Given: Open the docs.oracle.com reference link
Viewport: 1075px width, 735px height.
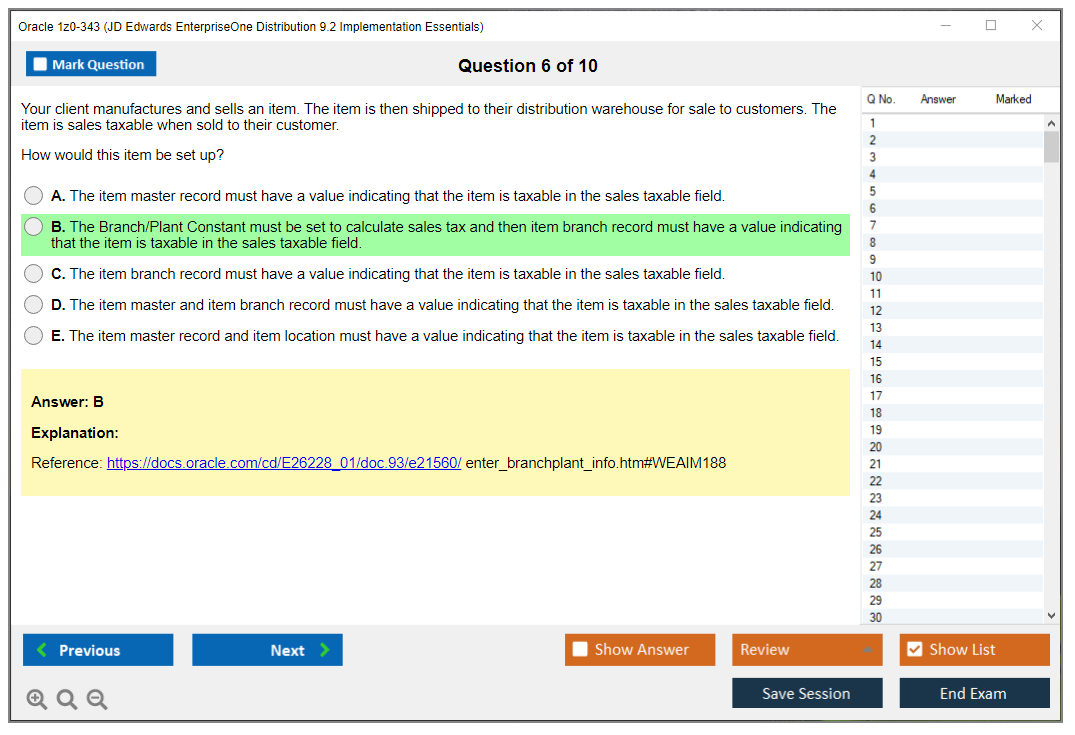Looking at the screenshot, I should click(284, 463).
